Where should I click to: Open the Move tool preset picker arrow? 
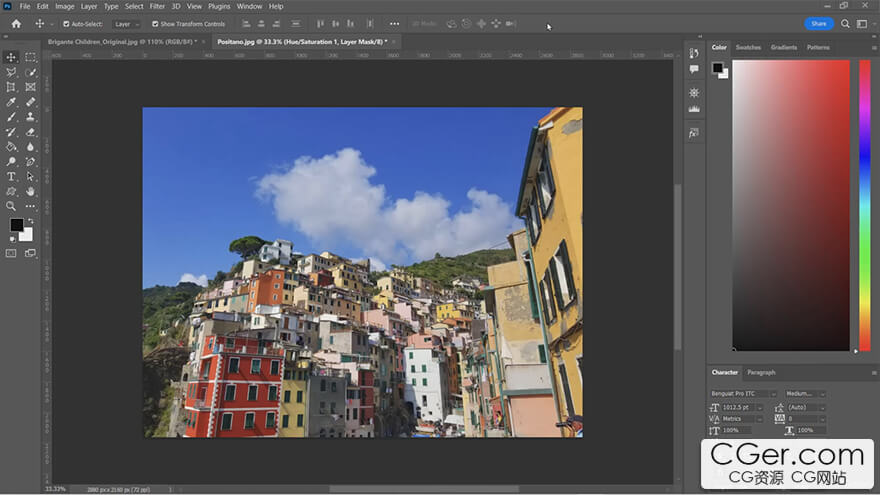tap(52, 24)
